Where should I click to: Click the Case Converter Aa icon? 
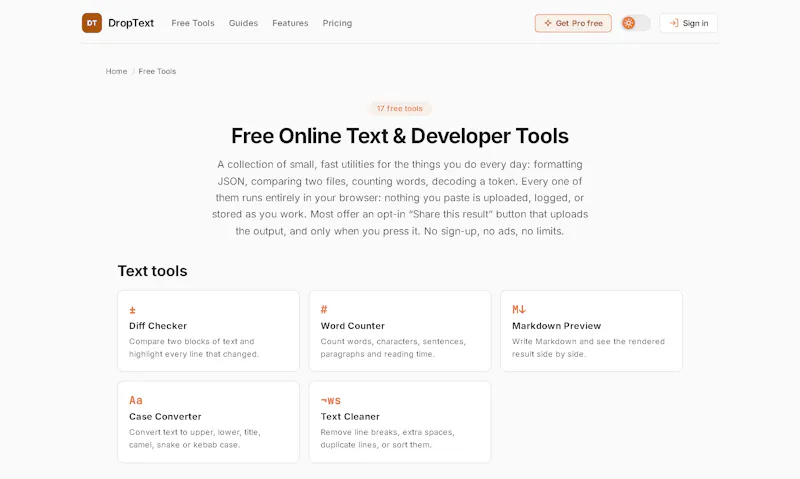(136, 400)
